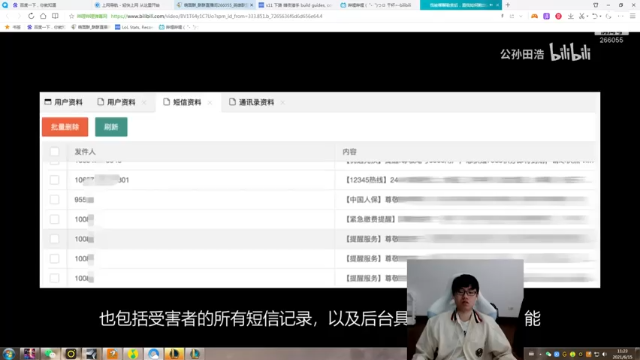This screenshot has height=360, width=640.
Task: Open QQ Music taskbar icon
Action: point(133,353)
